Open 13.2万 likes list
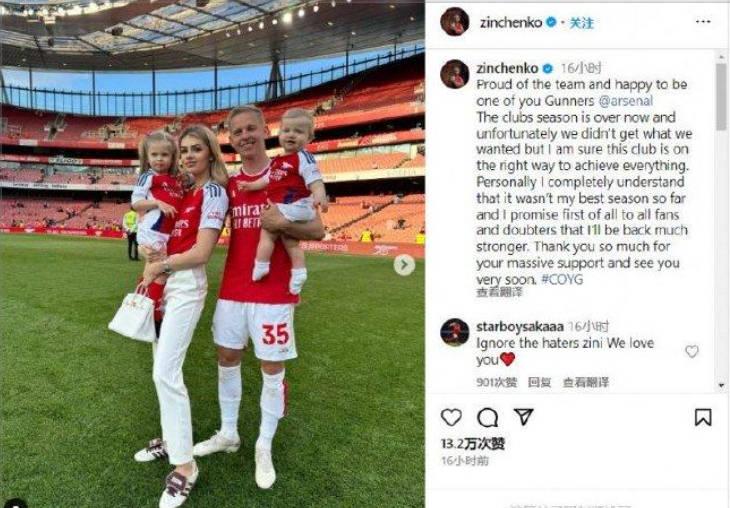The image size is (730, 508). [x=473, y=443]
